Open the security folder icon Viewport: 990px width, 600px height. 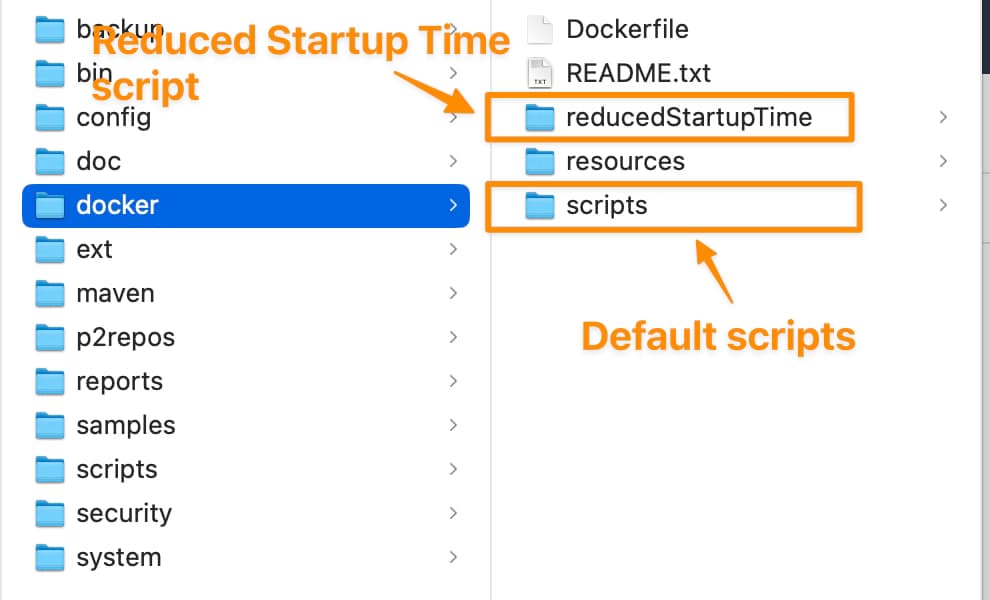tap(49, 513)
